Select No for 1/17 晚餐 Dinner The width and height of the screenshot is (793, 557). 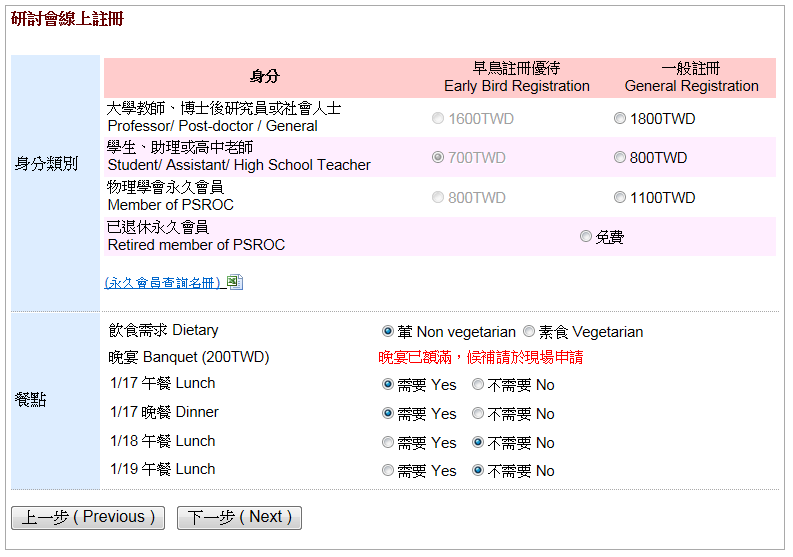478,414
